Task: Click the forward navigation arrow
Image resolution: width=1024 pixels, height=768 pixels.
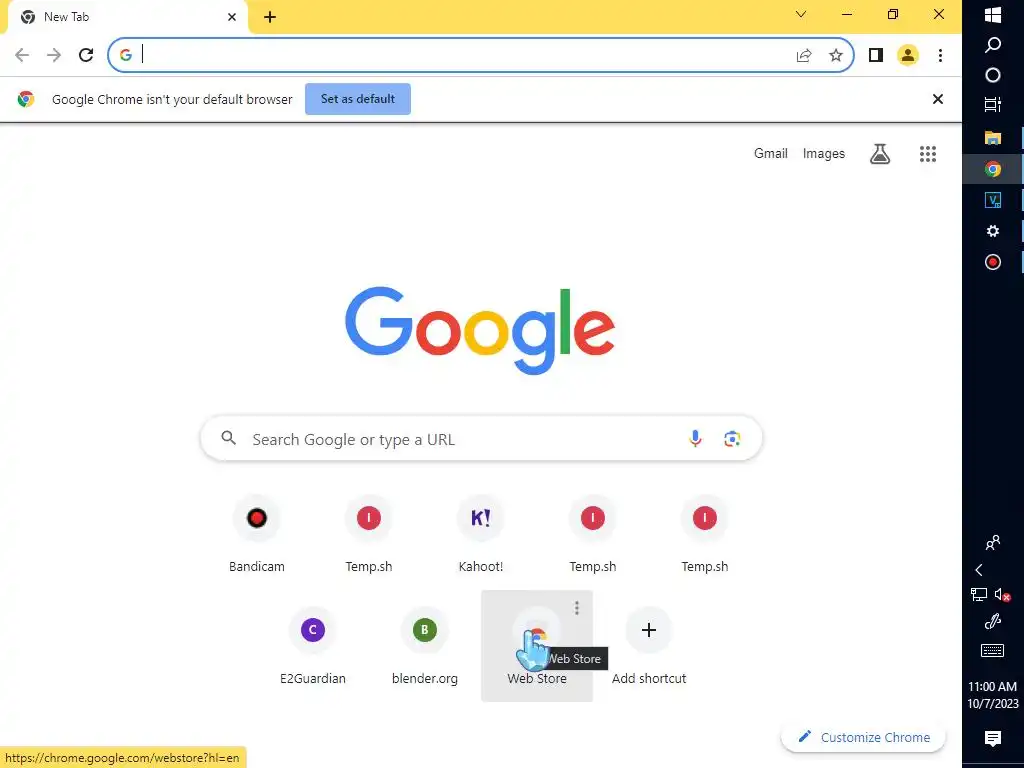Action: tap(54, 55)
